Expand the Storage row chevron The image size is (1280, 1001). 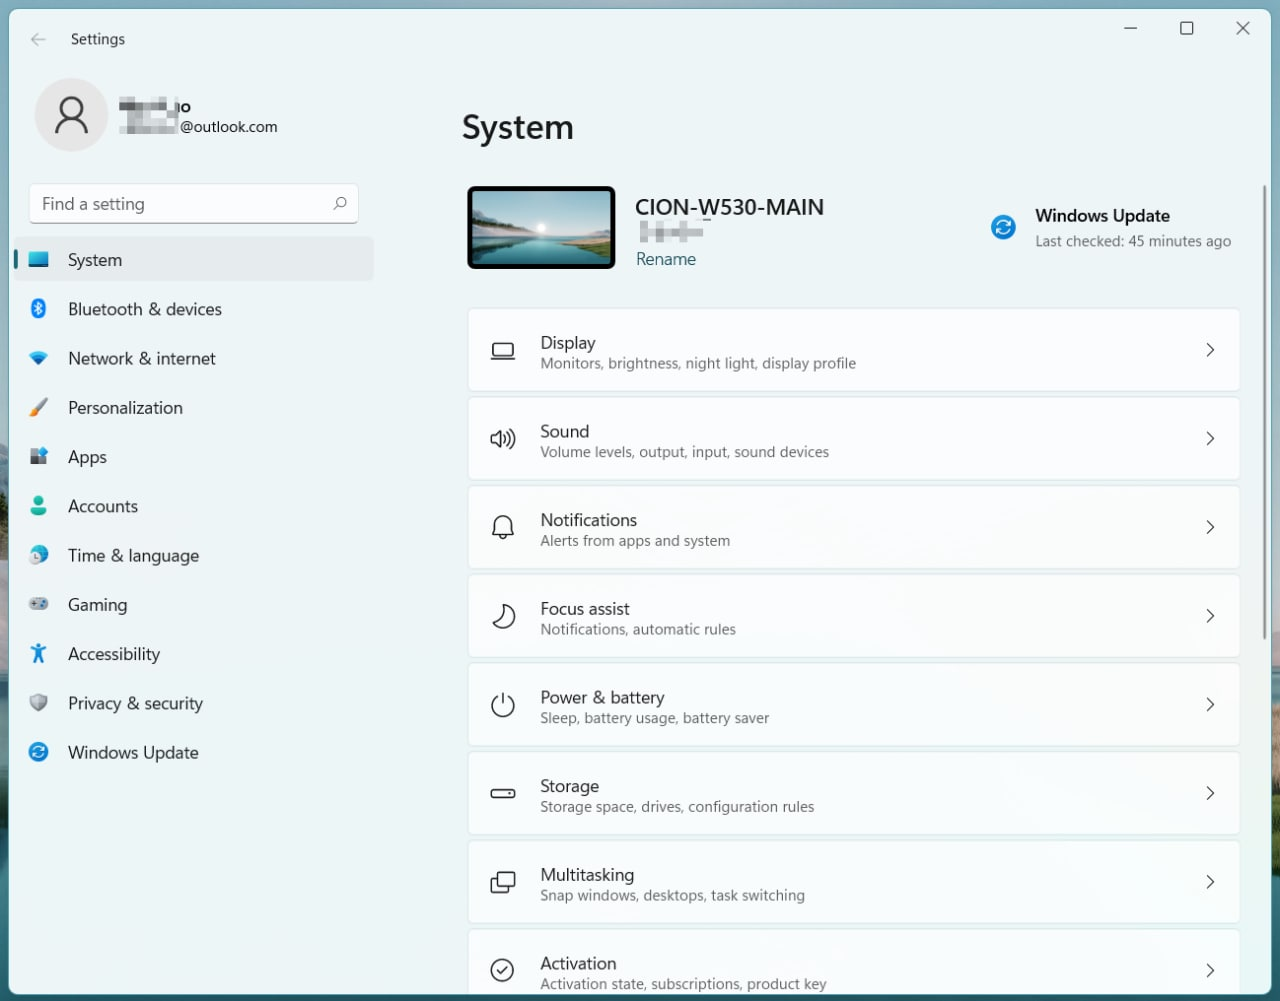(x=1210, y=793)
